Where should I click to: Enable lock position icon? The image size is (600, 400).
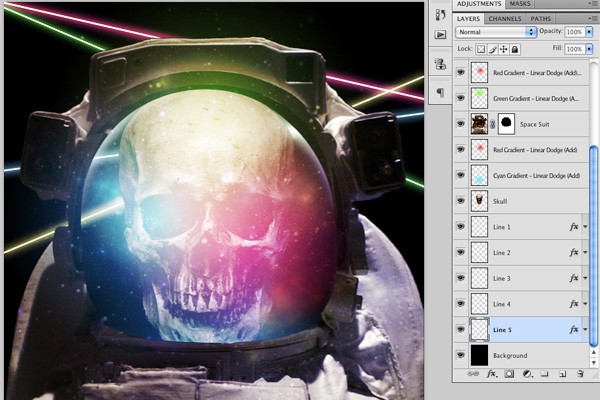coord(504,49)
